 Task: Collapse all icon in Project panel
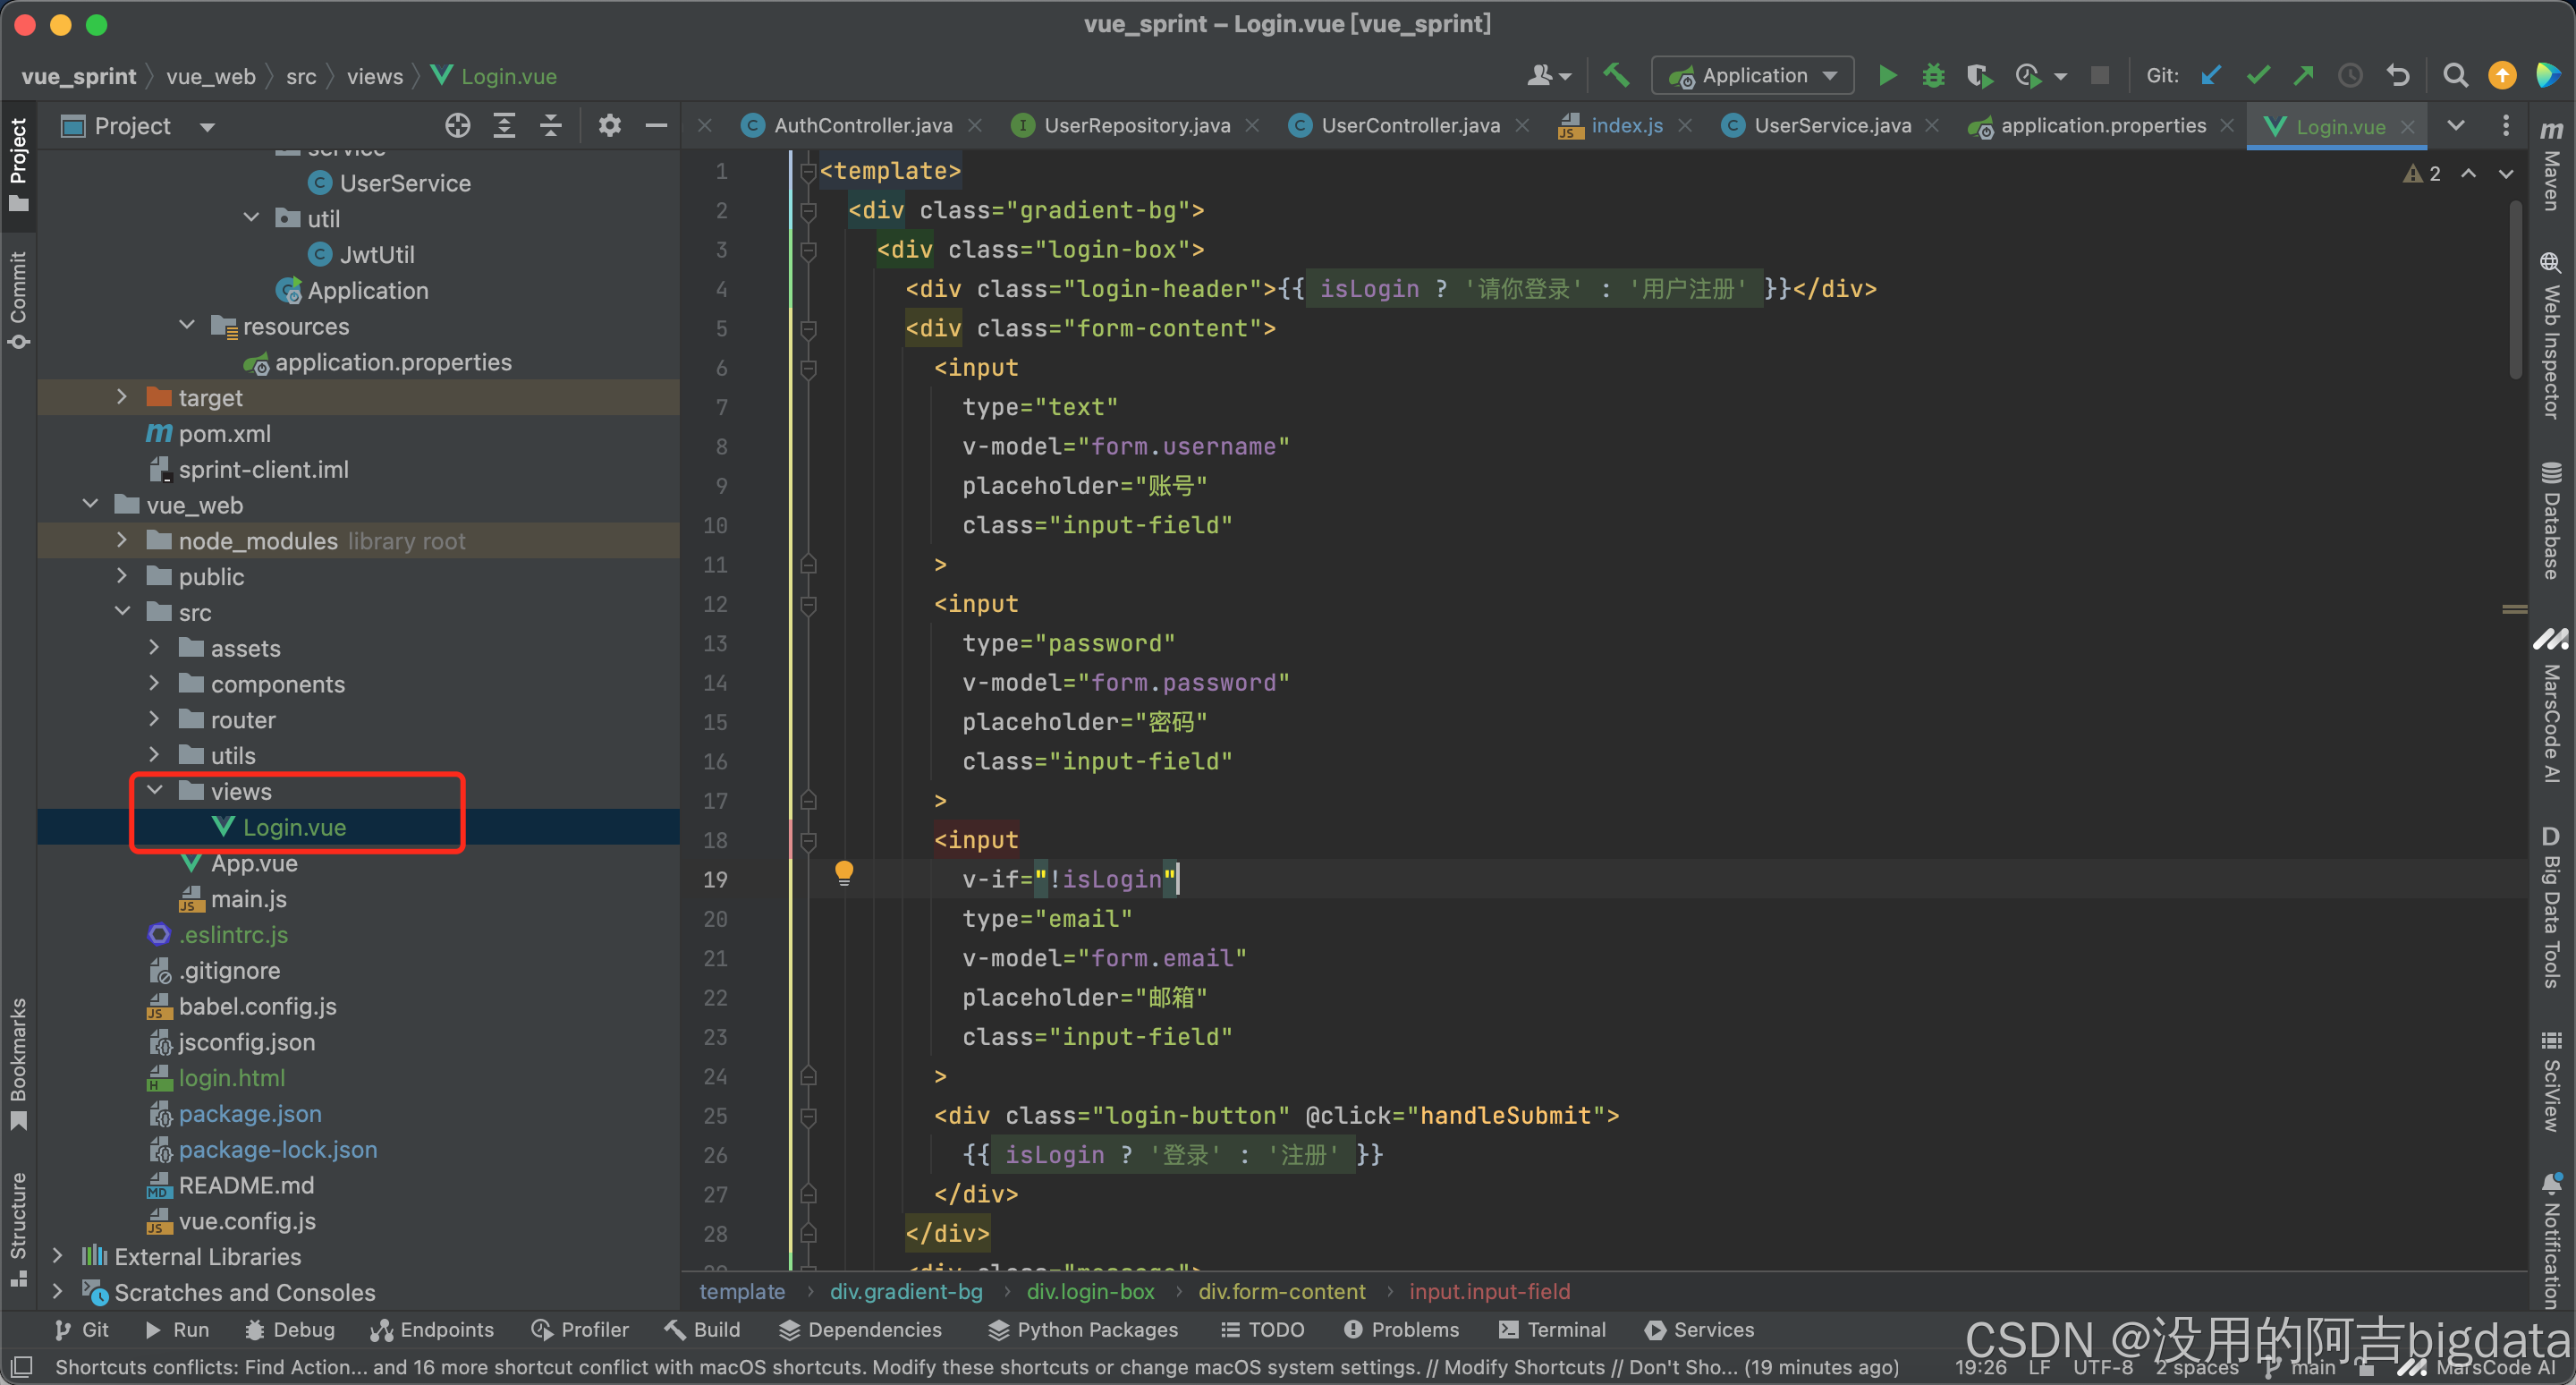point(550,126)
